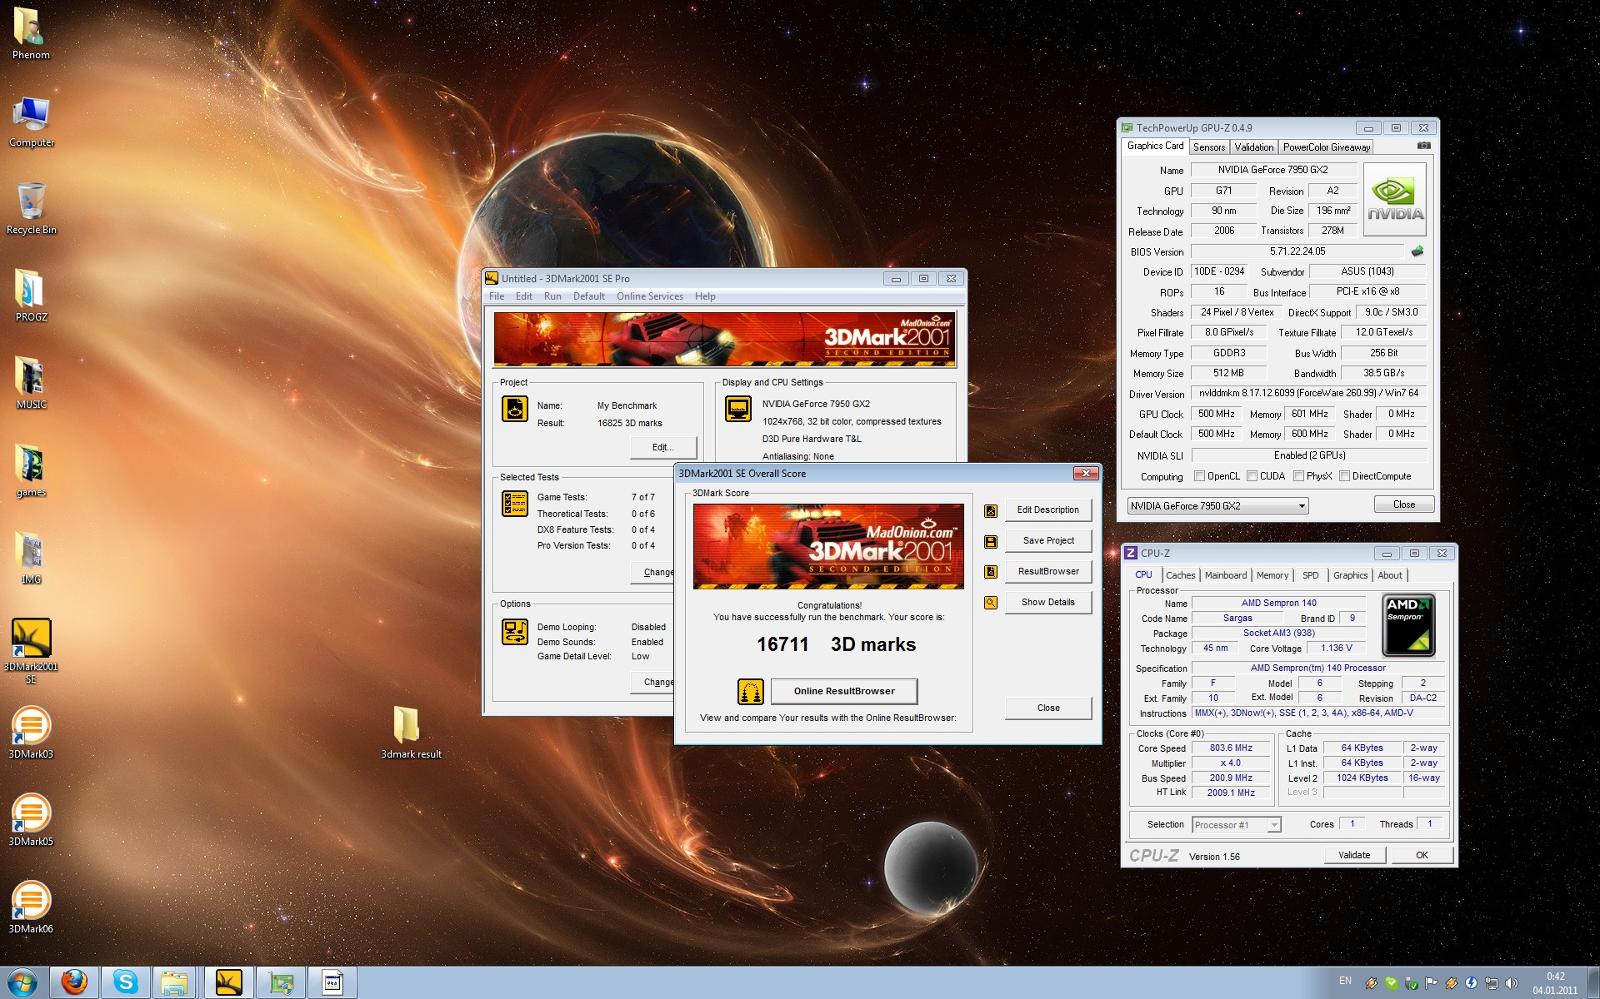Click the ResultBrowser button
This screenshot has width=1600, height=999.
pyautogui.click(x=1048, y=572)
